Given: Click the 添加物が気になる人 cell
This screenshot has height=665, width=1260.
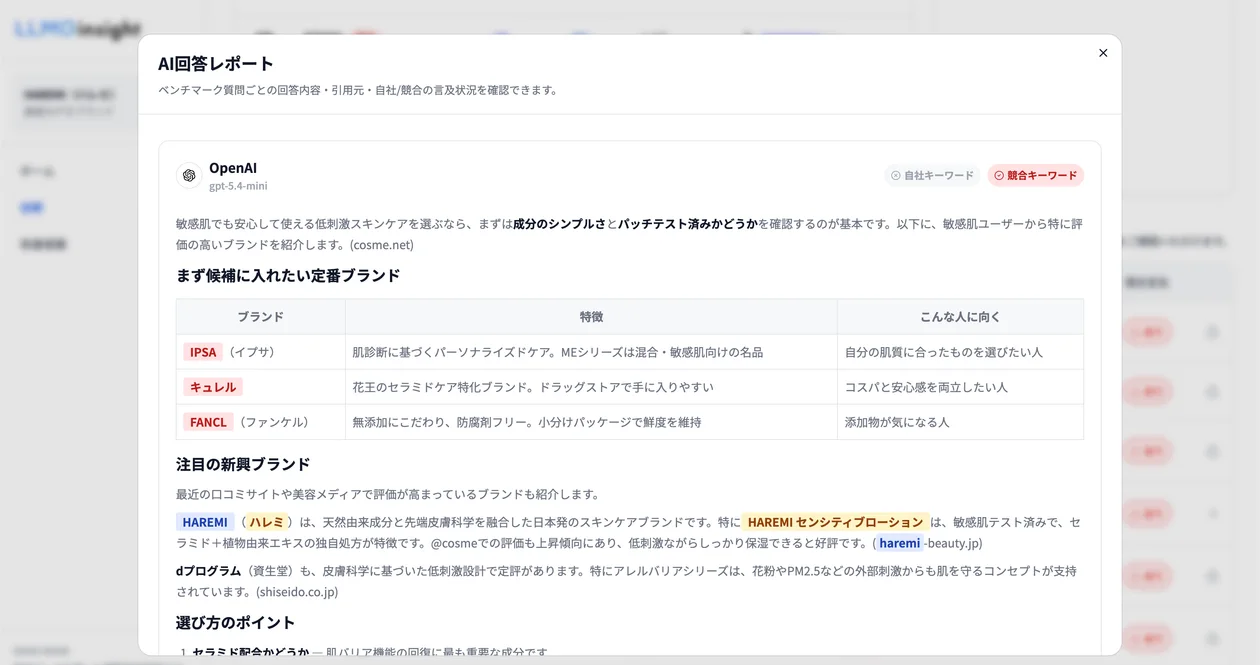Looking at the screenshot, I should pyautogui.click(x=960, y=422).
